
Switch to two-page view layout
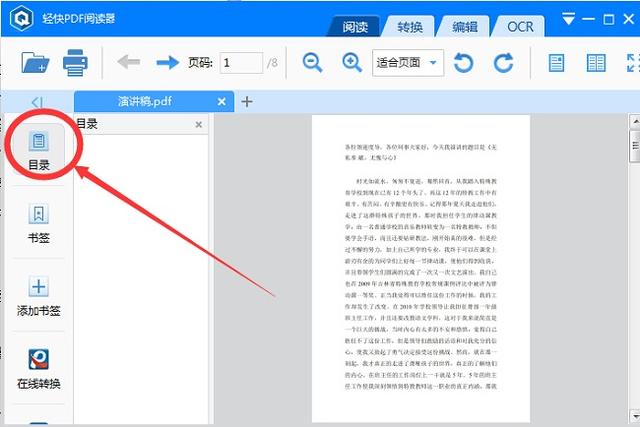coord(596,63)
